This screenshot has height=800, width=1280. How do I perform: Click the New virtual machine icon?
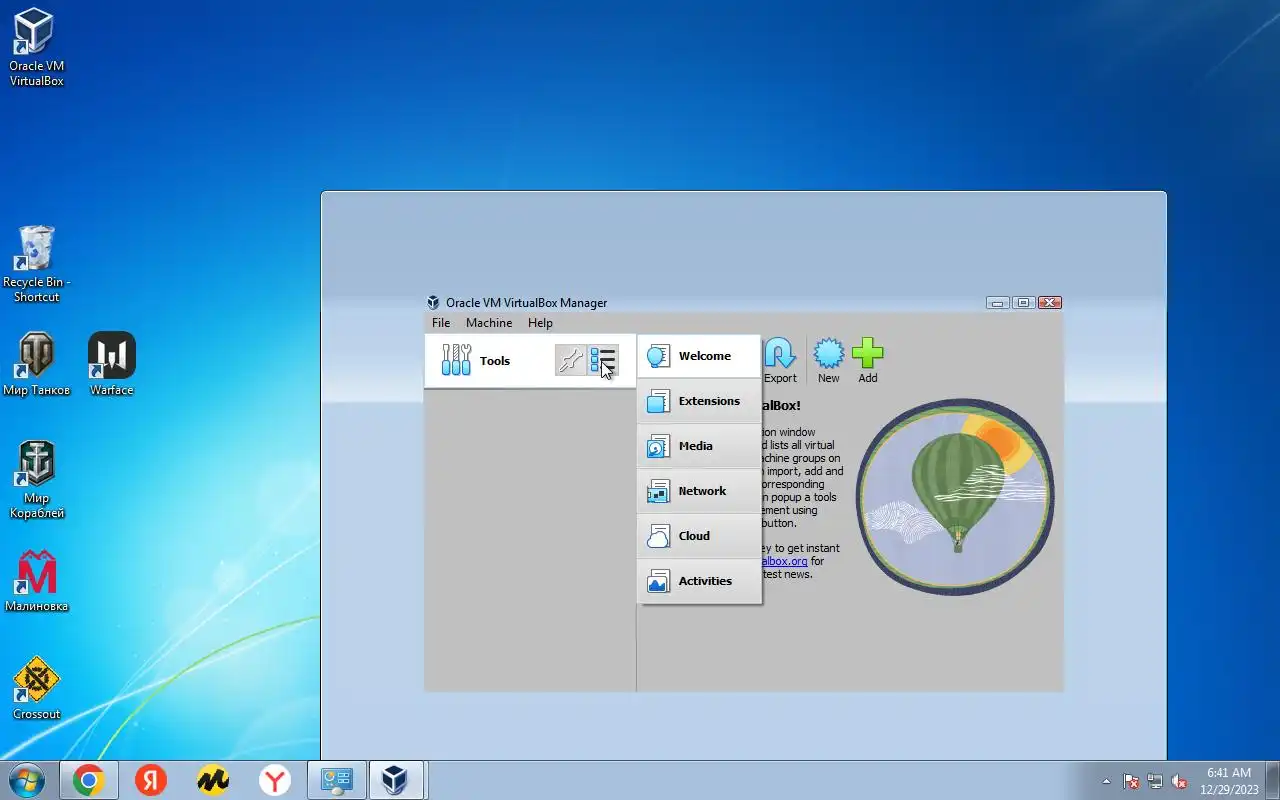pos(828,361)
